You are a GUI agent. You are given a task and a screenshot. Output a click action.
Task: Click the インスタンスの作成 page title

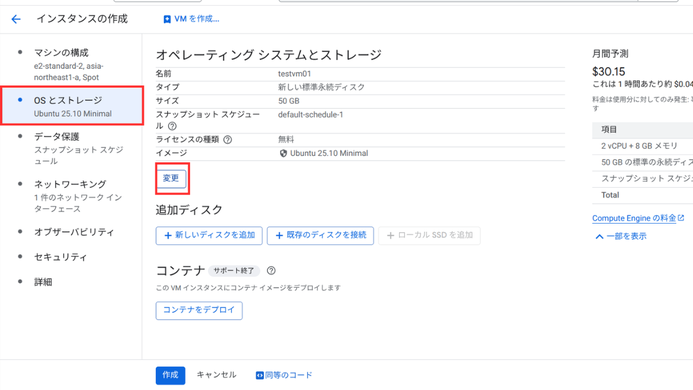pos(82,19)
